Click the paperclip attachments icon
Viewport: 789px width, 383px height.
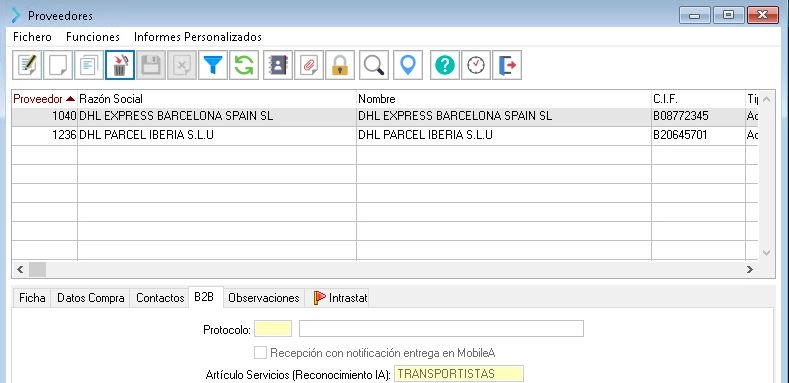point(309,65)
